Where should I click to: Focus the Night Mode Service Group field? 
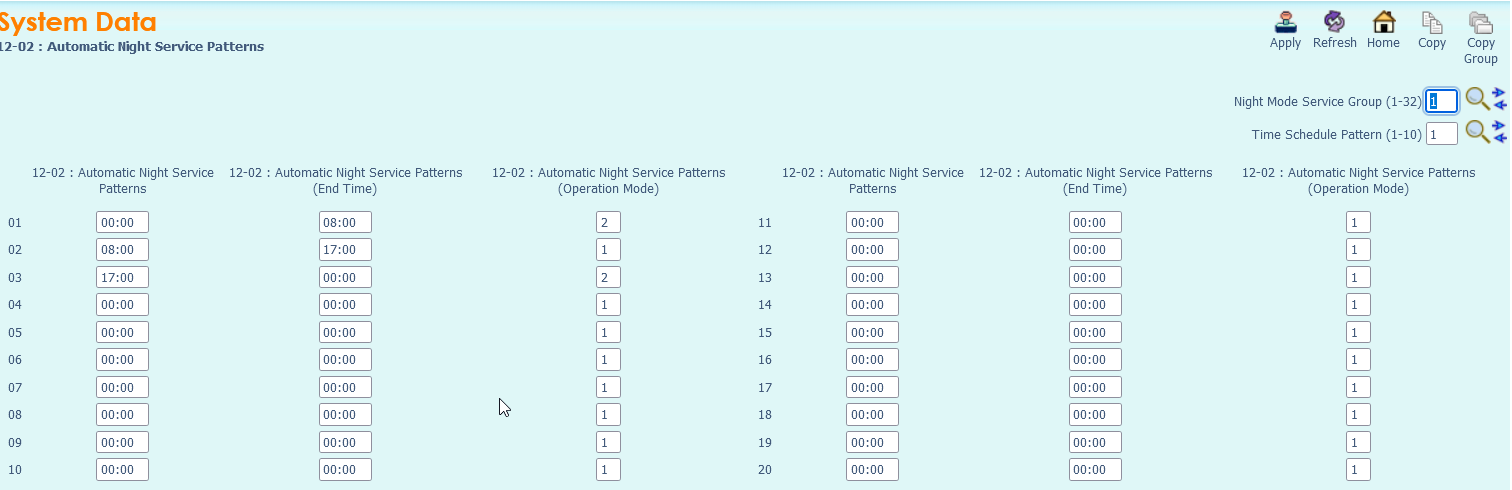coord(1441,101)
